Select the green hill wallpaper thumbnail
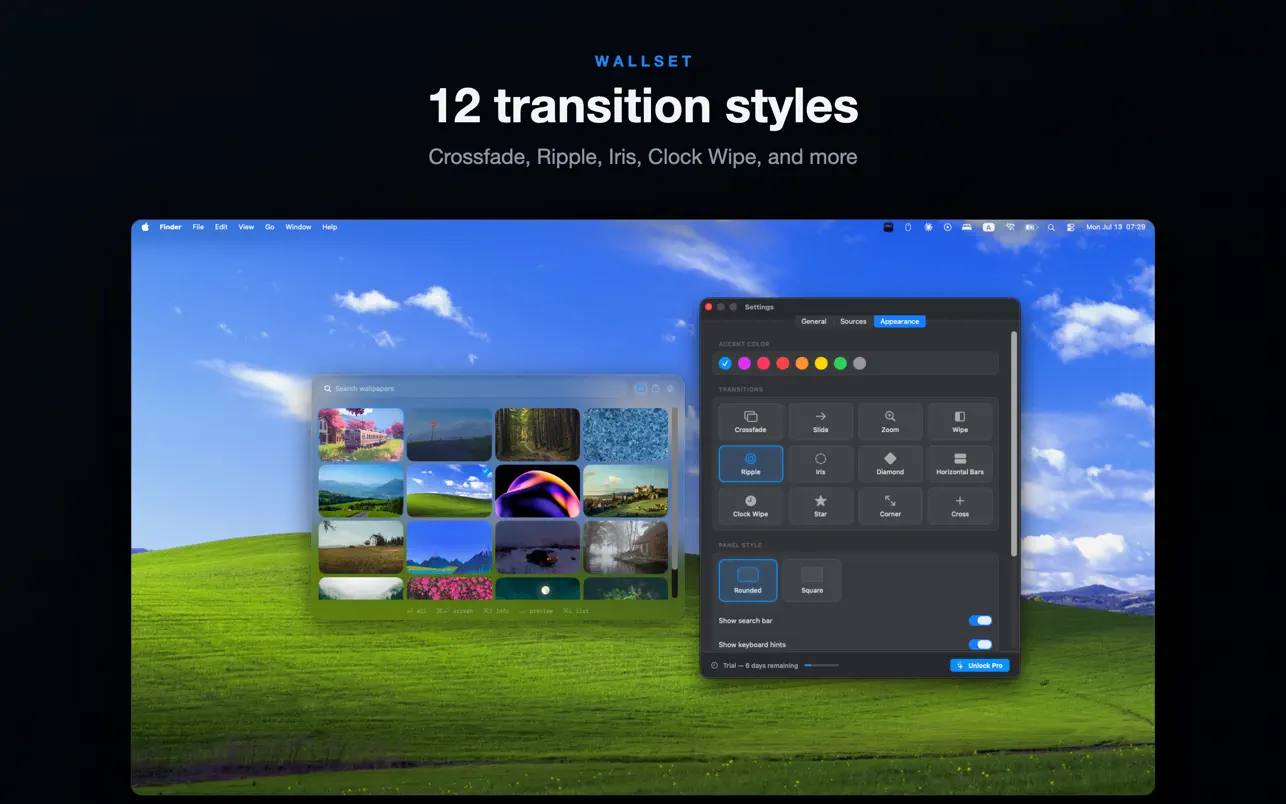The width and height of the screenshot is (1286, 804). tap(449, 491)
